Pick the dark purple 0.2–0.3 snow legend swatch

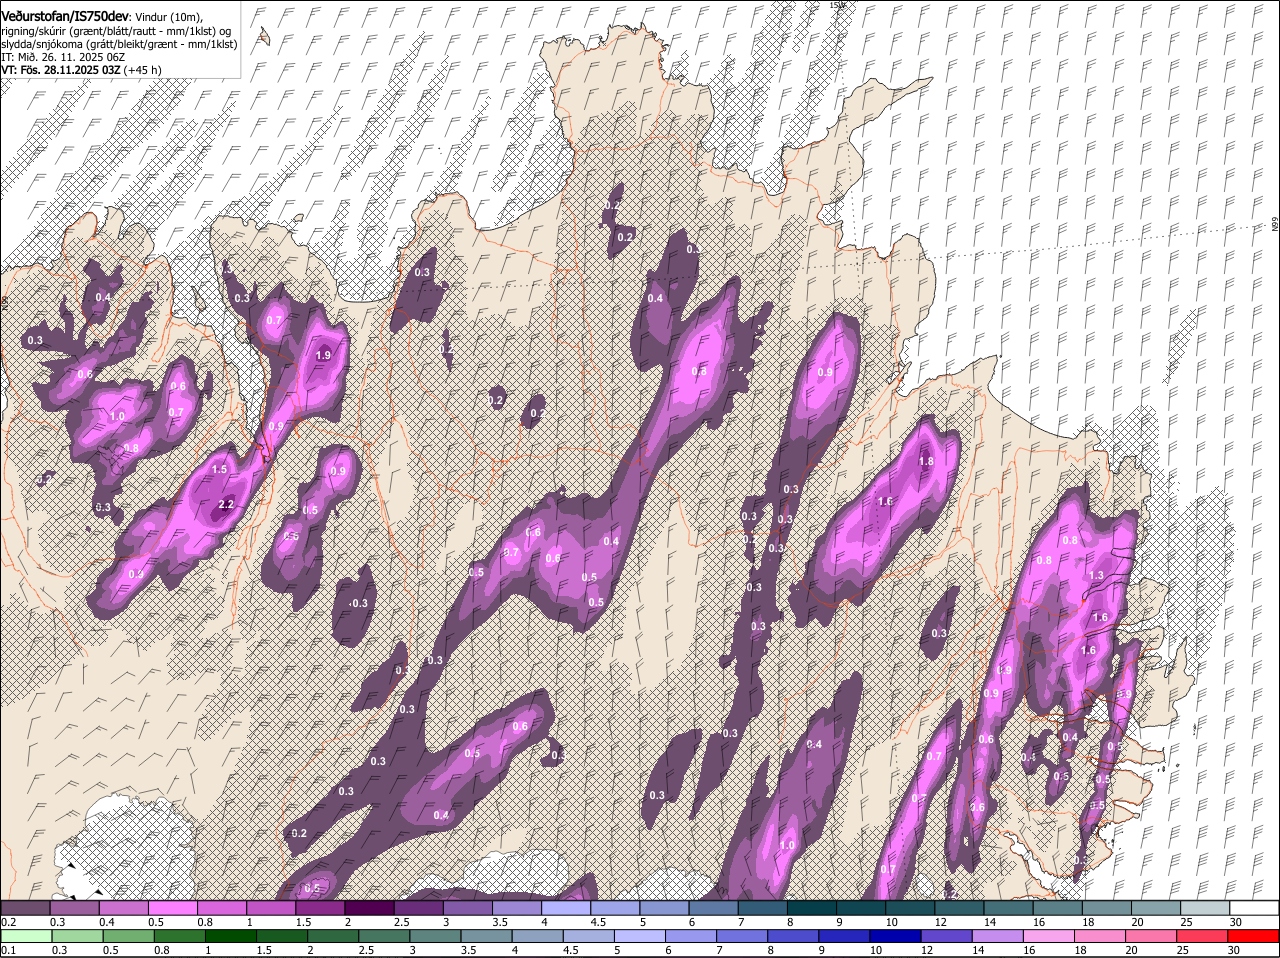[25, 907]
